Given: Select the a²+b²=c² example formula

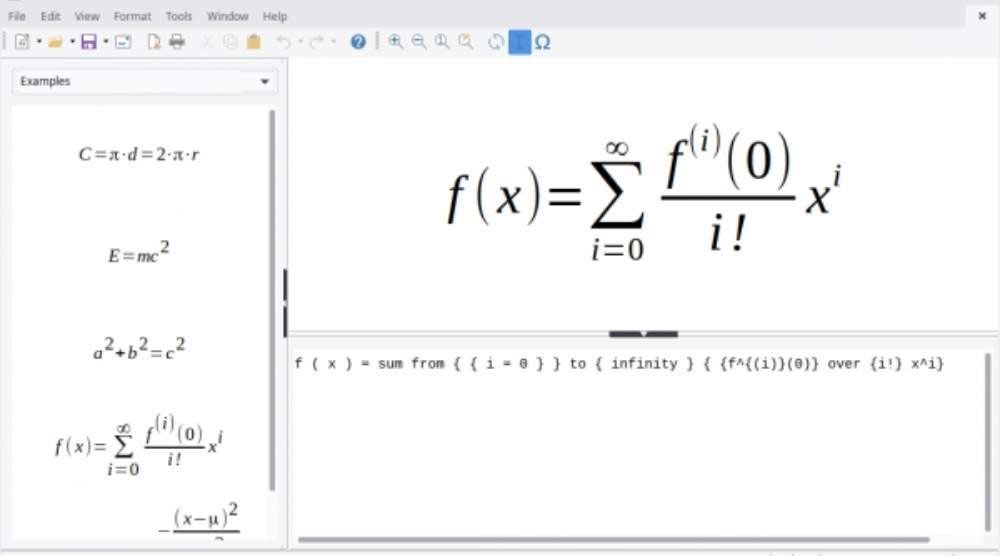Looking at the screenshot, I should (x=139, y=349).
